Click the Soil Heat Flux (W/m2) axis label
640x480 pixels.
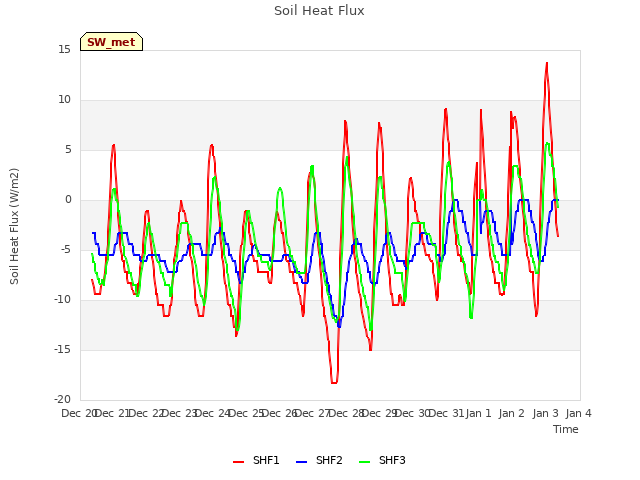pos(14,226)
